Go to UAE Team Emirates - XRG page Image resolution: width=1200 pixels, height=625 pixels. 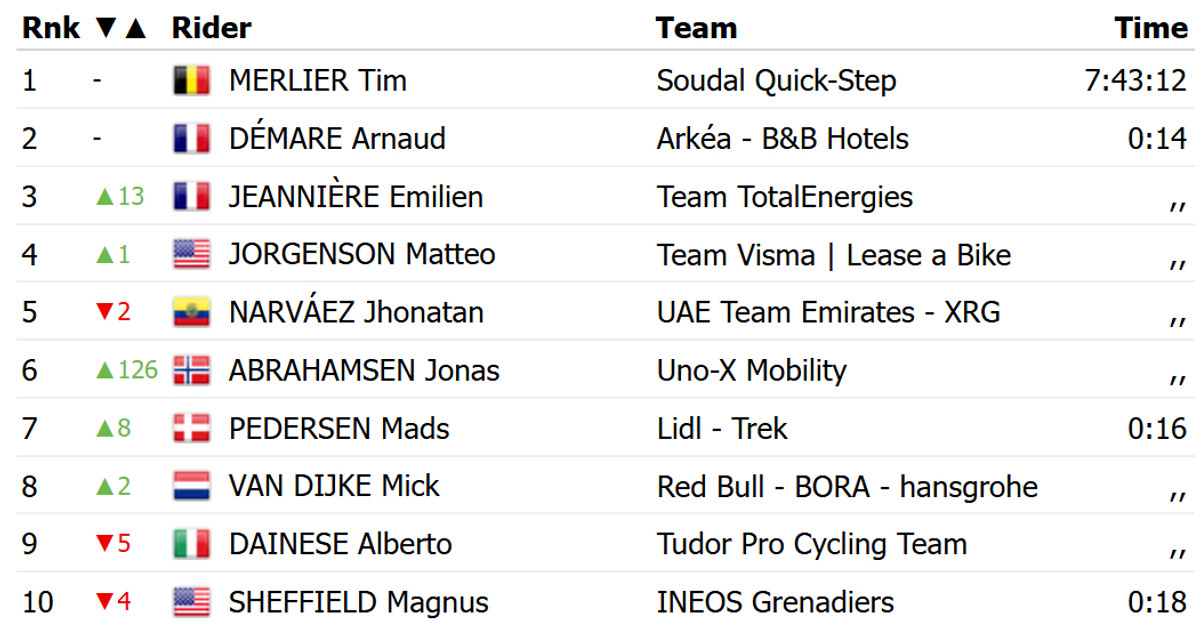coord(828,313)
